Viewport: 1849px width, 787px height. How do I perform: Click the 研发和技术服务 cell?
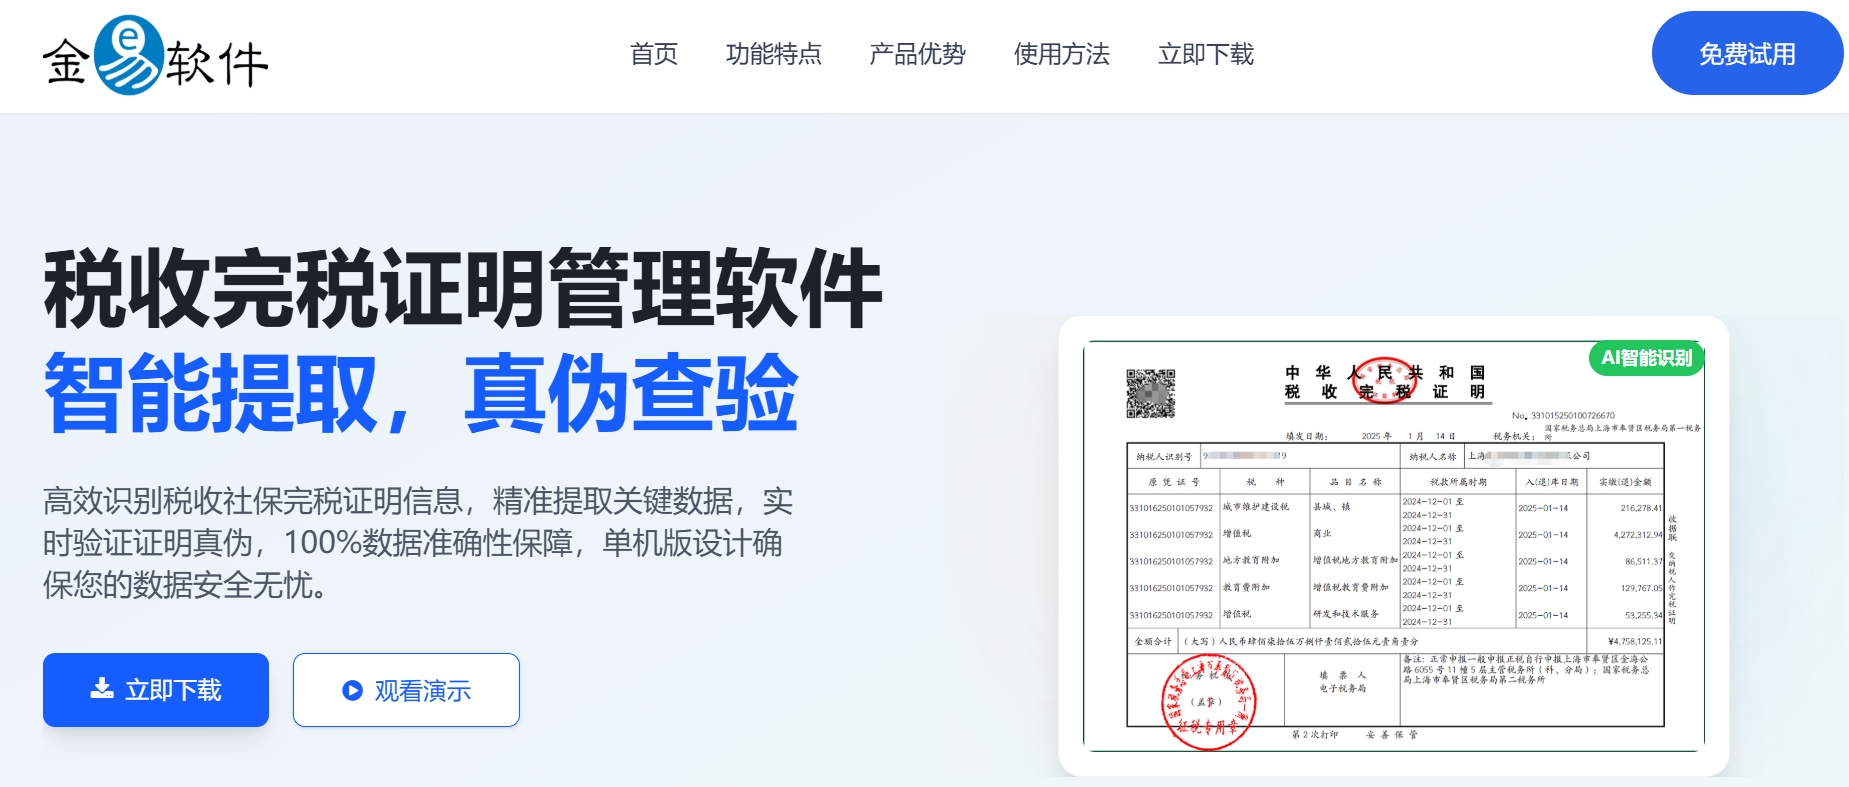1346,614
